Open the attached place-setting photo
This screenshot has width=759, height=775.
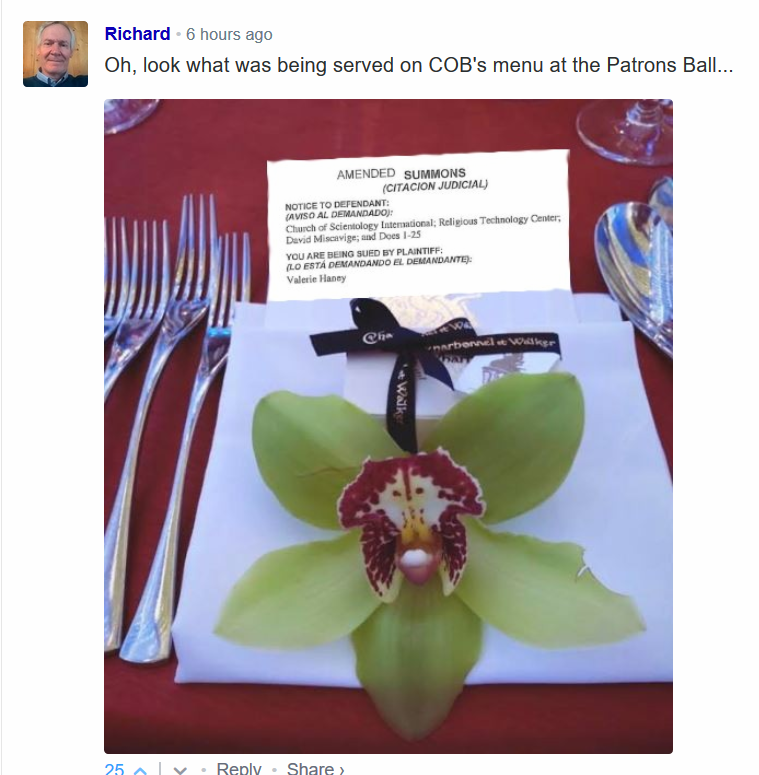388,426
